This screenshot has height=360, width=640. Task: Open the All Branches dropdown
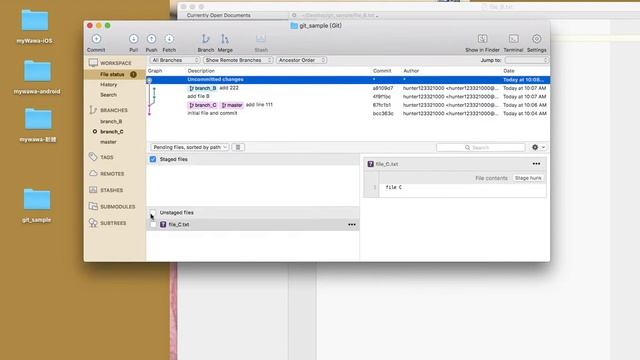tap(175, 60)
